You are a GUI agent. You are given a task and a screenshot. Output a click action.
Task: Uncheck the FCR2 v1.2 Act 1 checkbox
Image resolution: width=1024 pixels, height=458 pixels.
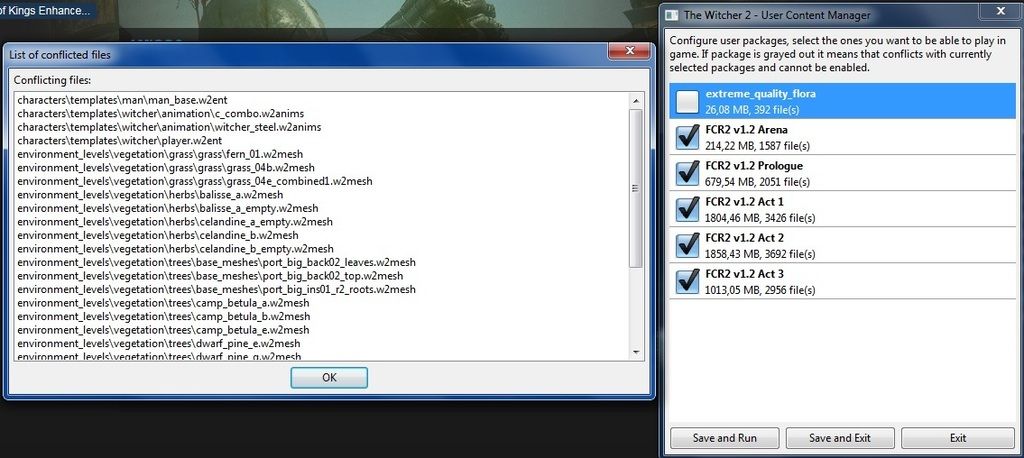point(687,209)
